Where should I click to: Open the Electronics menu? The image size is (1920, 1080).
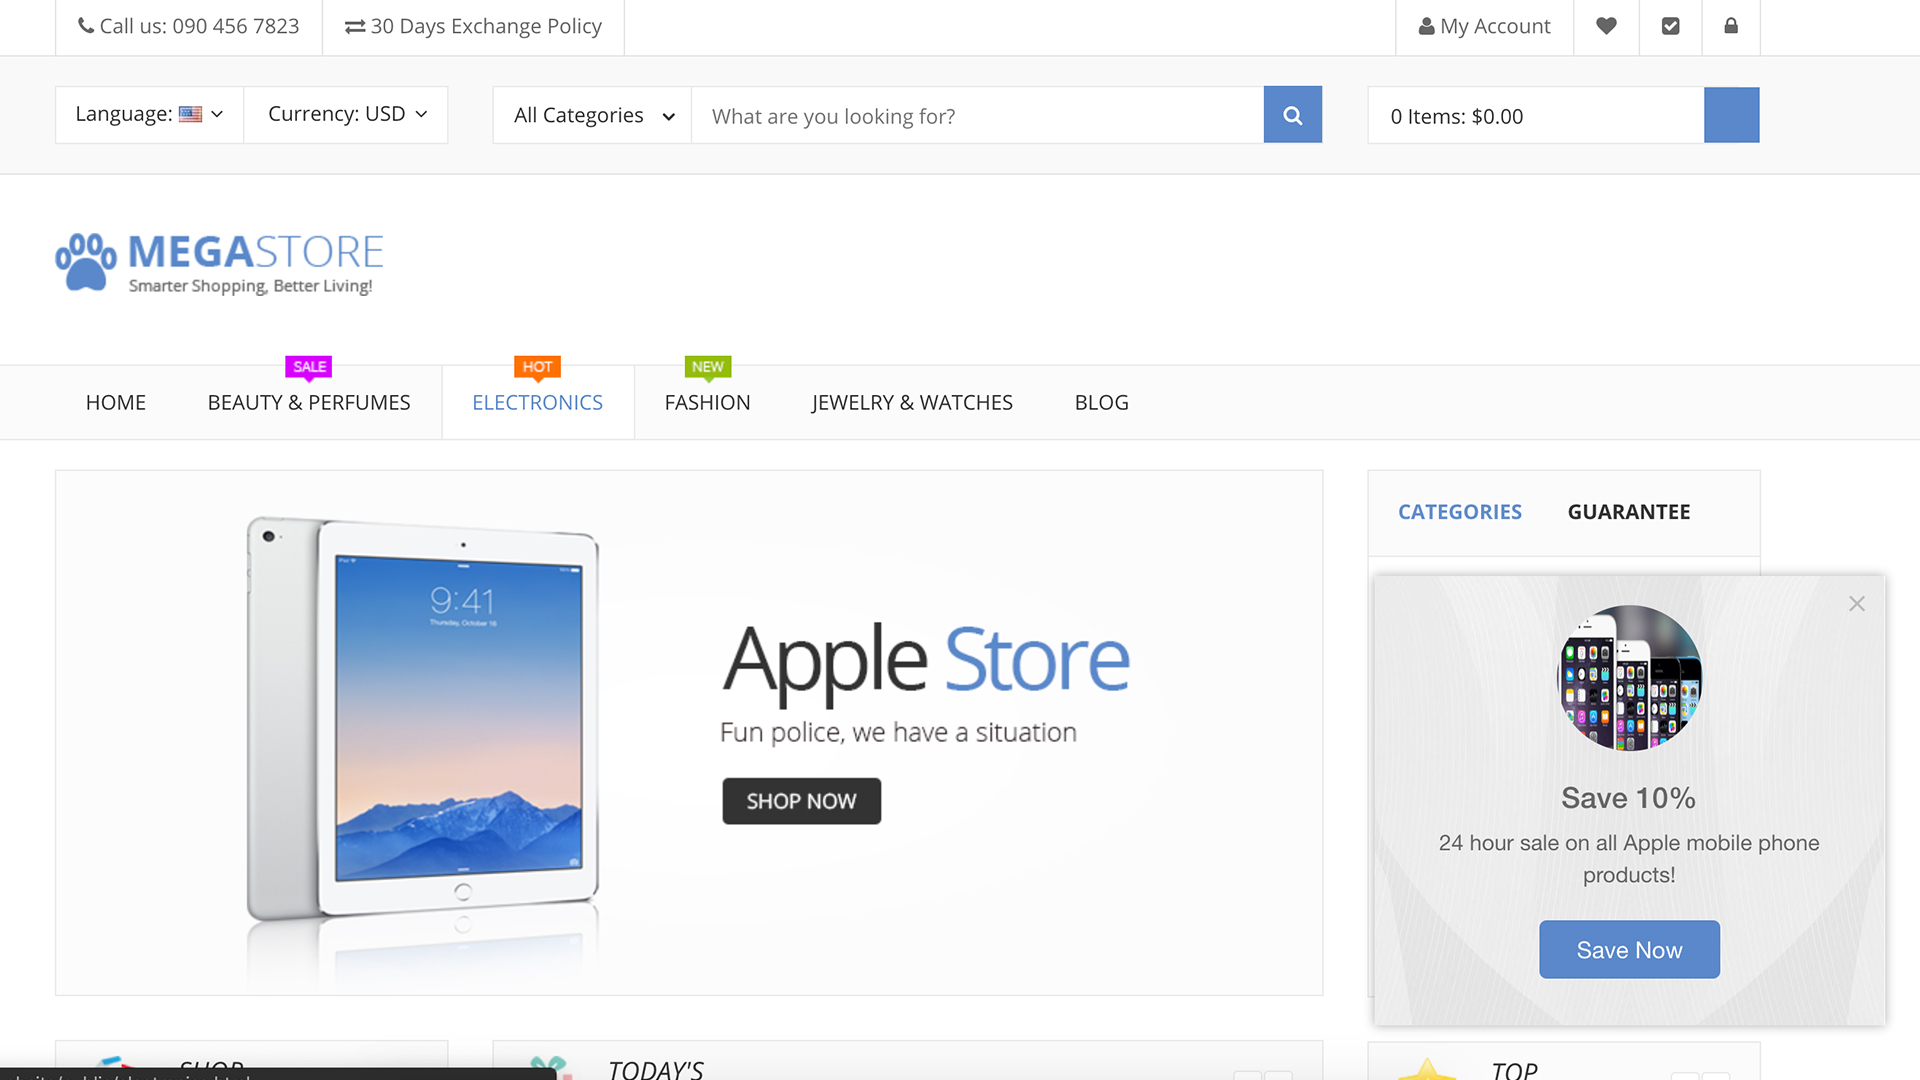538,403
